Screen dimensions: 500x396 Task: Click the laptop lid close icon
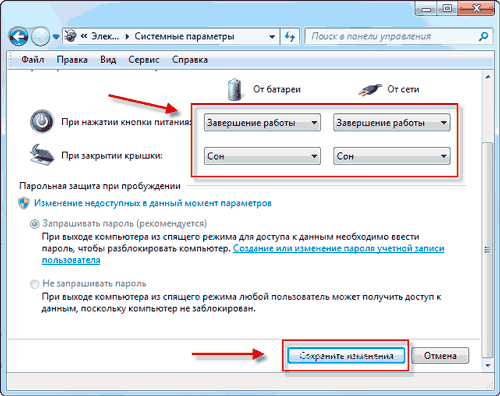pos(42,155)
